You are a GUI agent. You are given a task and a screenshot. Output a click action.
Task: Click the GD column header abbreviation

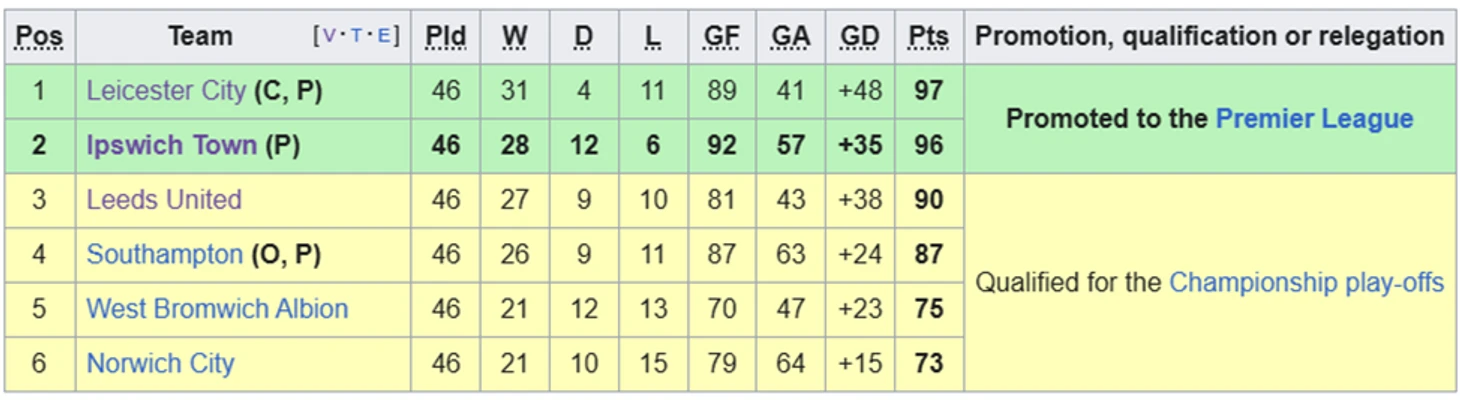860,37
